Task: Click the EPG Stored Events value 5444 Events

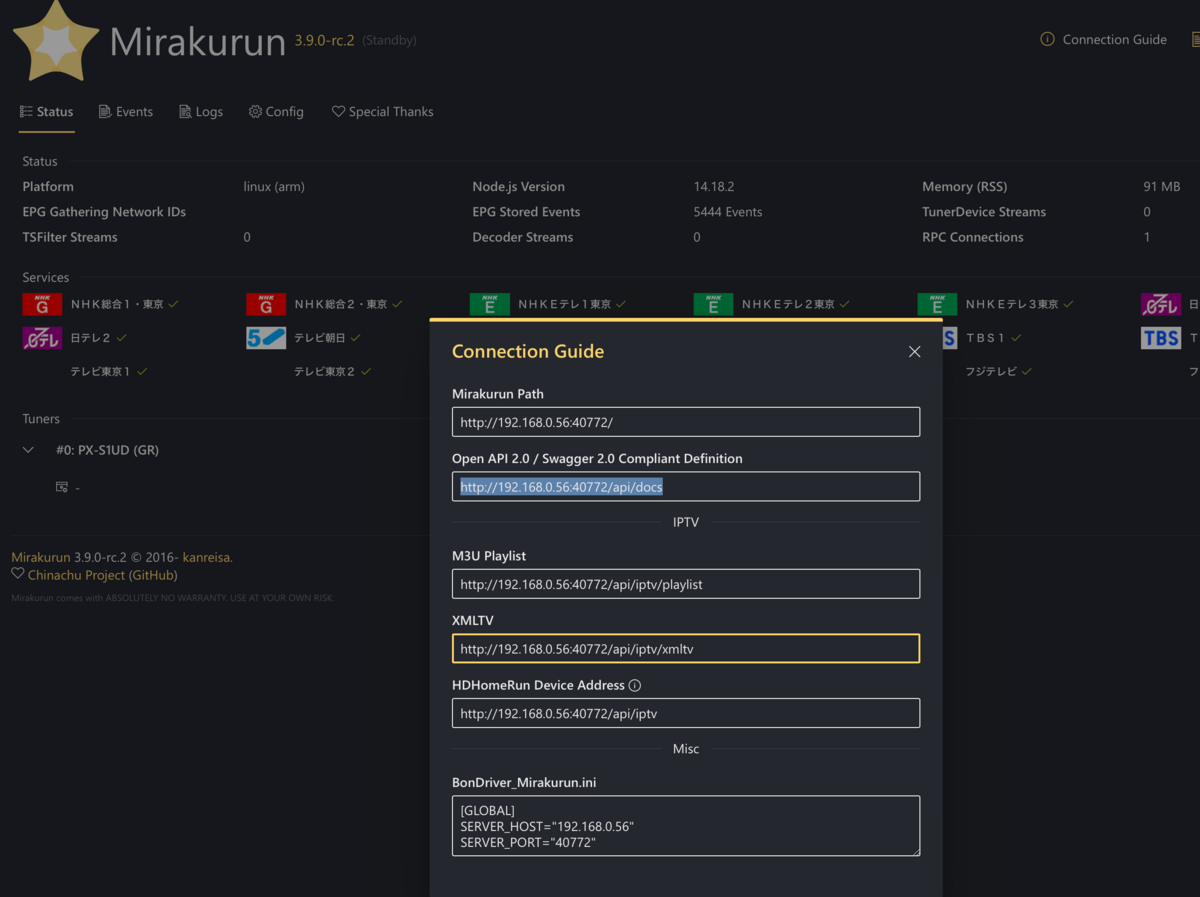Action: point(728,212)
